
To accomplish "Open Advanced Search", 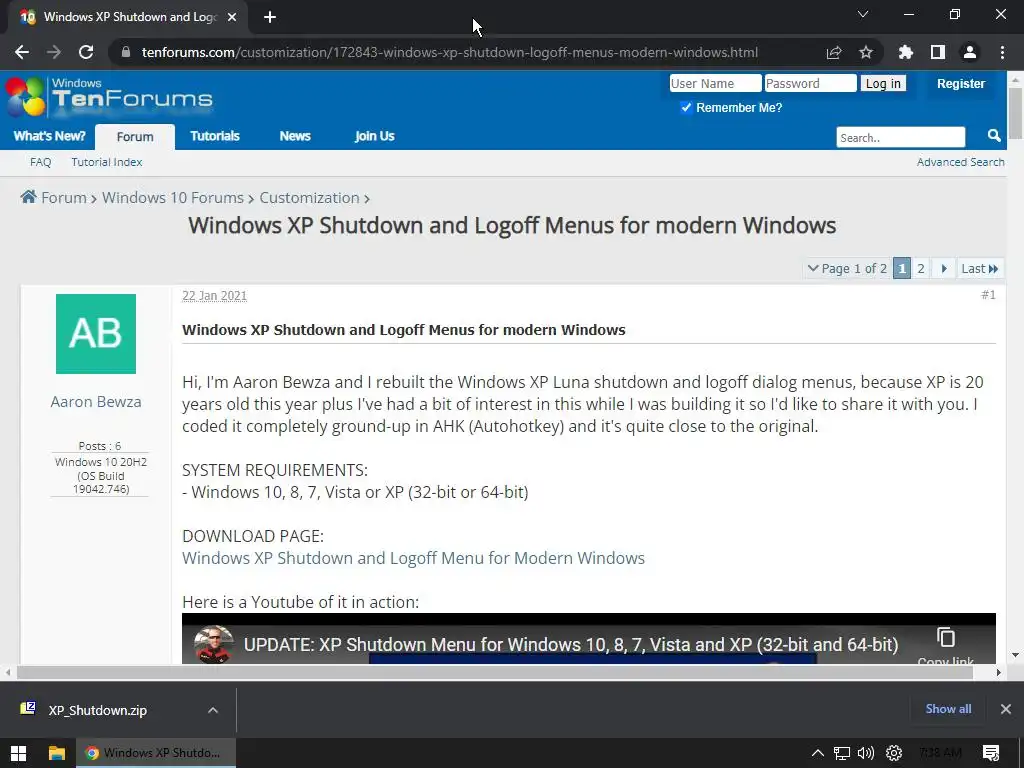I will [x=961, y=162].
